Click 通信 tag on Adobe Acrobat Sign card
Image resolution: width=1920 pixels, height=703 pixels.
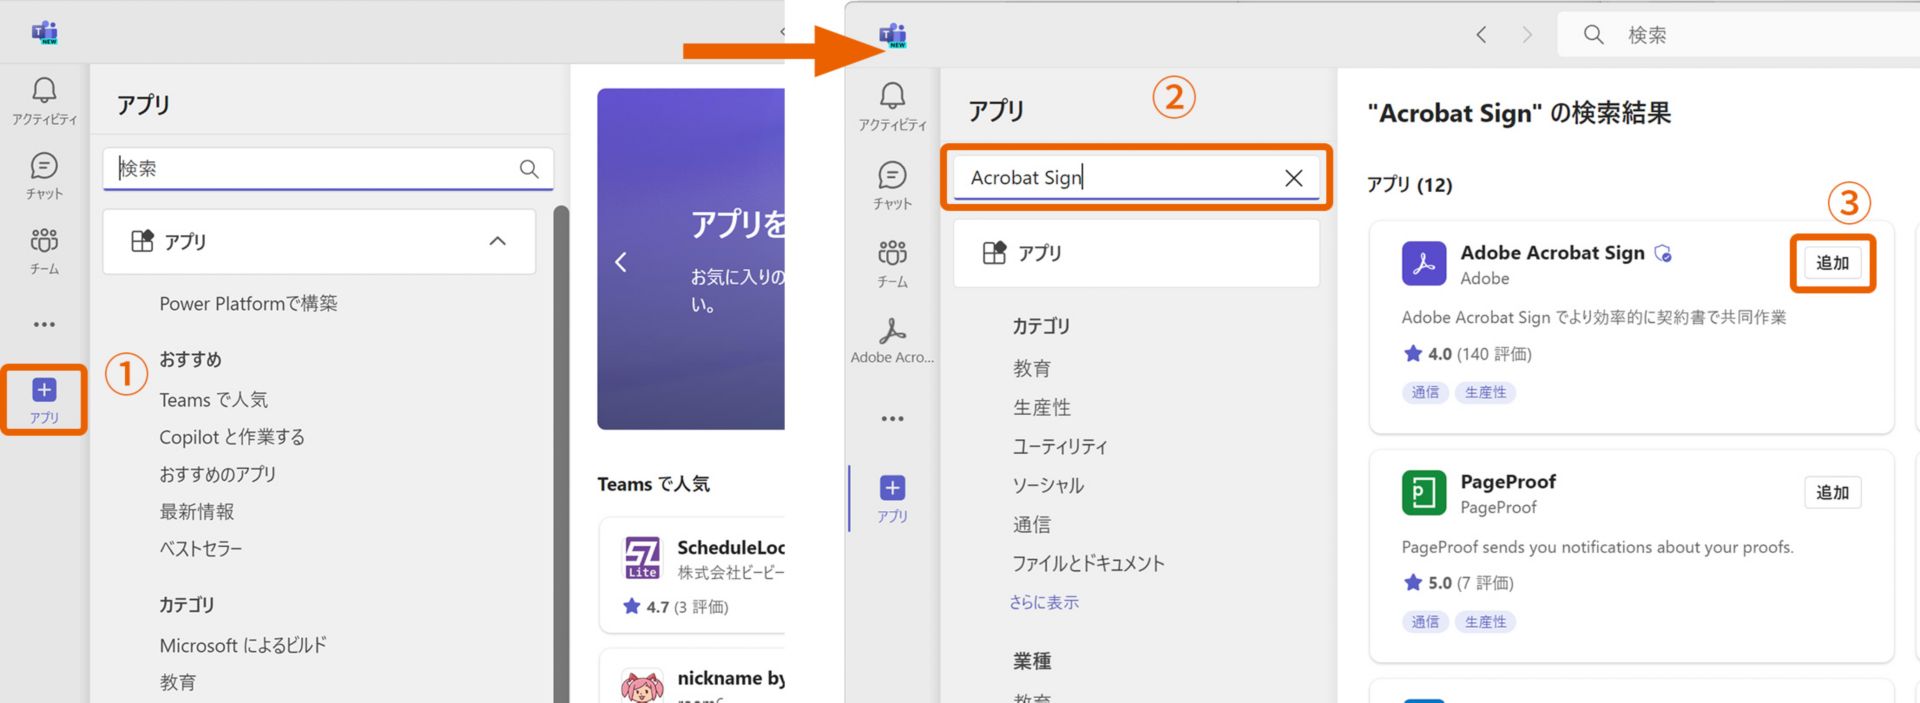coord(1425,393)
